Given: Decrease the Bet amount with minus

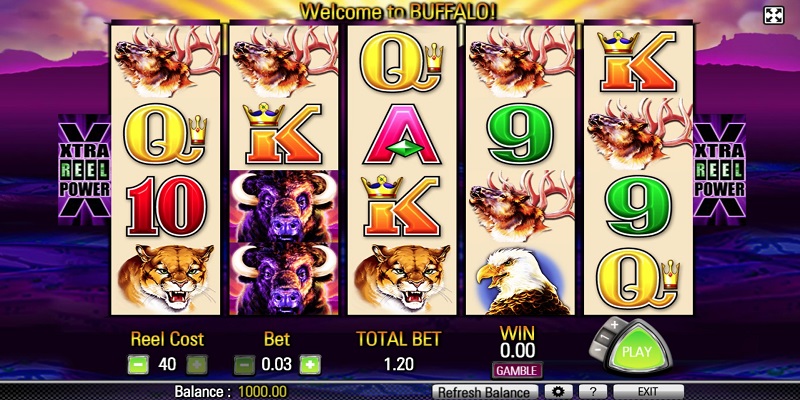Looking at the screenshot, I should pos(244,365).
